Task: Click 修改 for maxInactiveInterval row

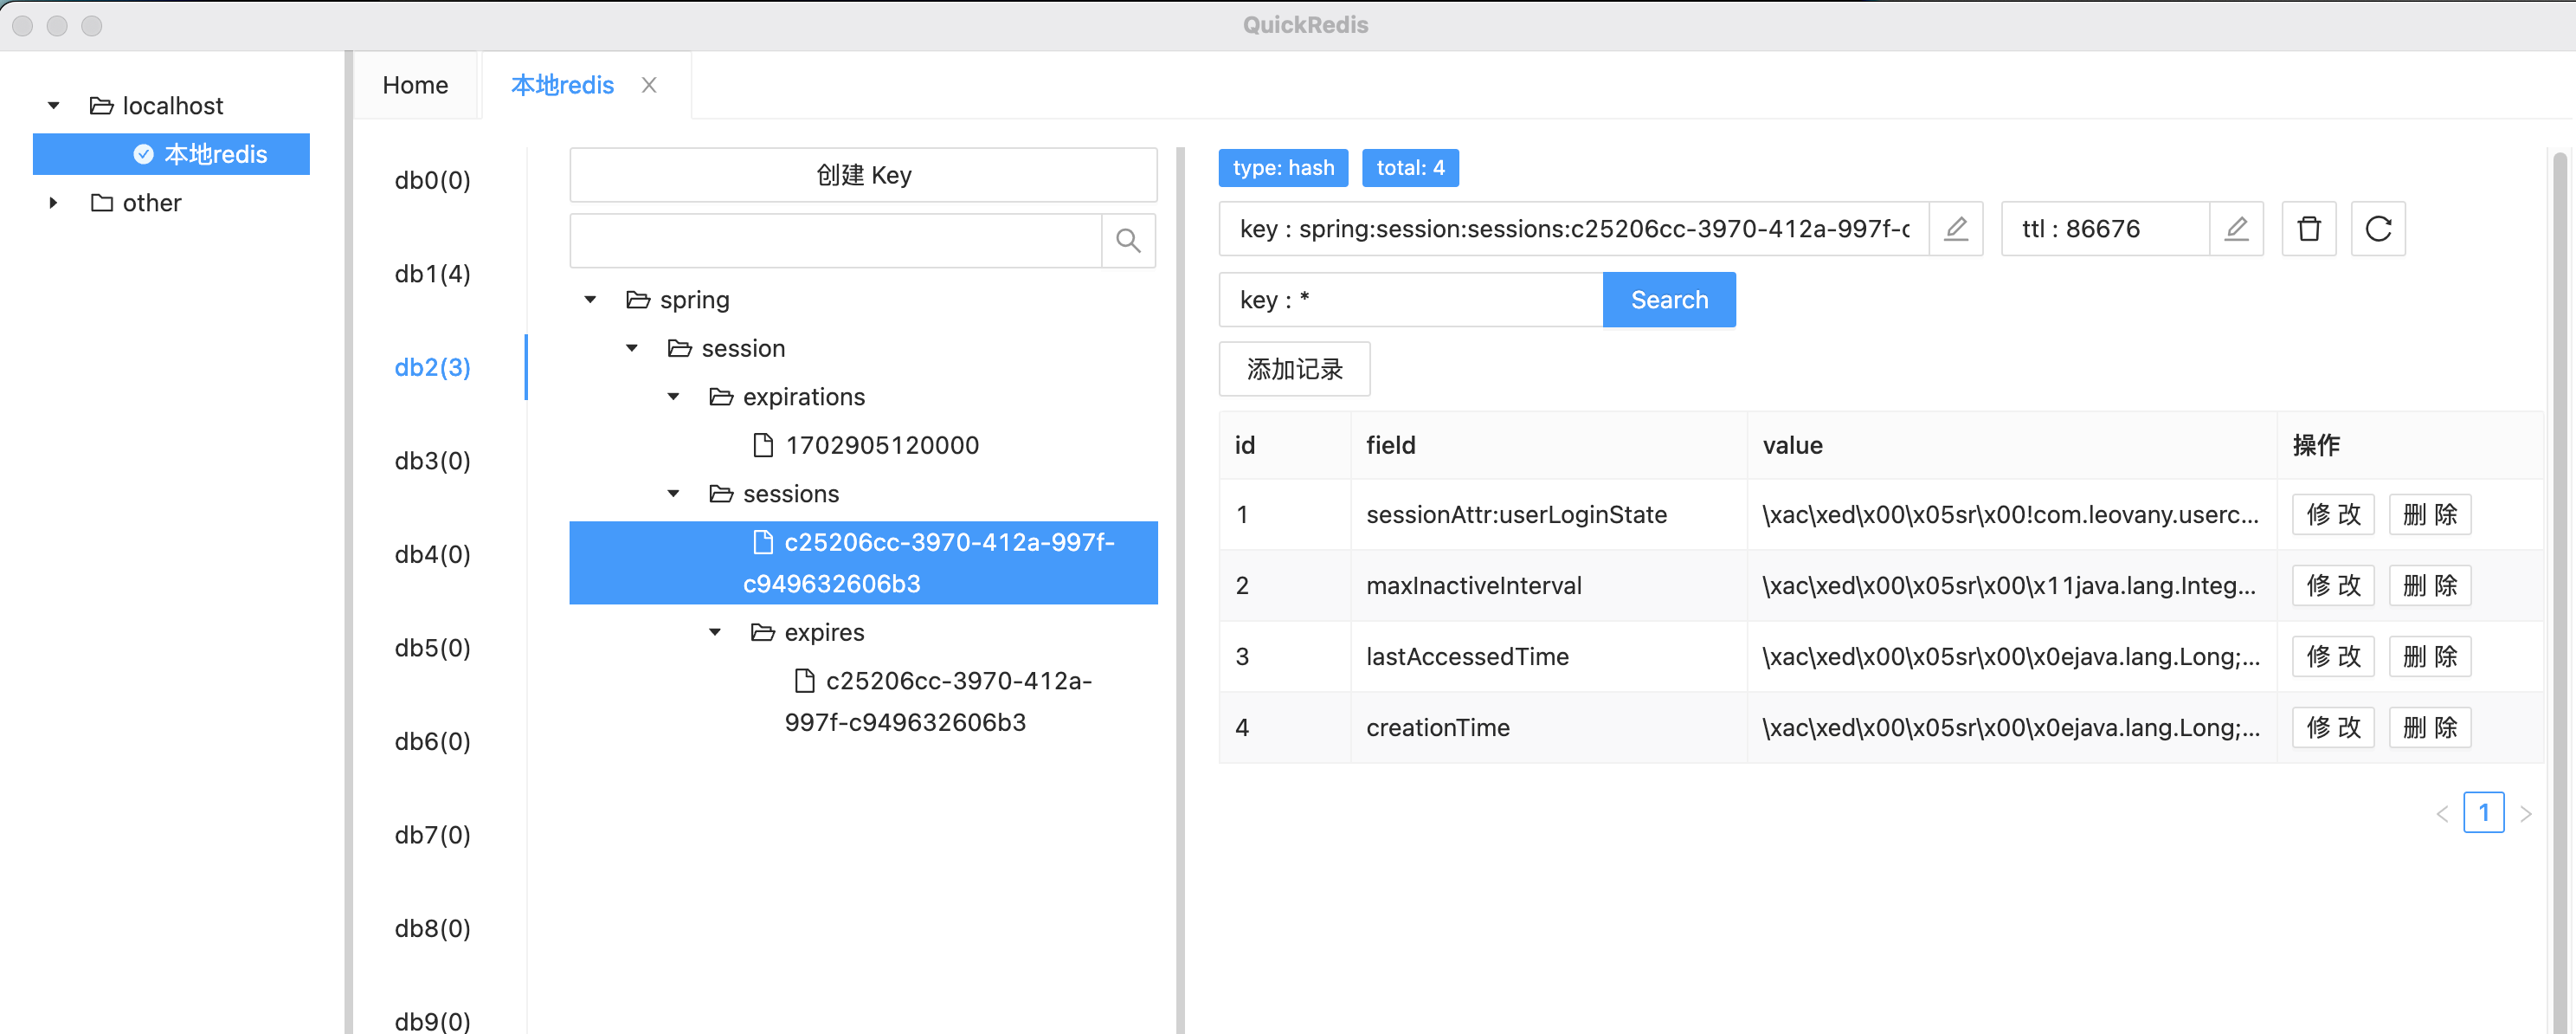Action: point(2333,586)
